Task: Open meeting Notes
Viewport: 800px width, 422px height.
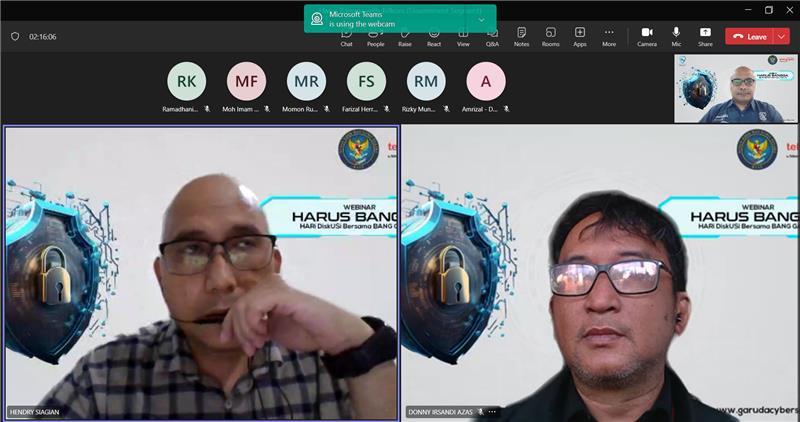Action: point(521,37)
